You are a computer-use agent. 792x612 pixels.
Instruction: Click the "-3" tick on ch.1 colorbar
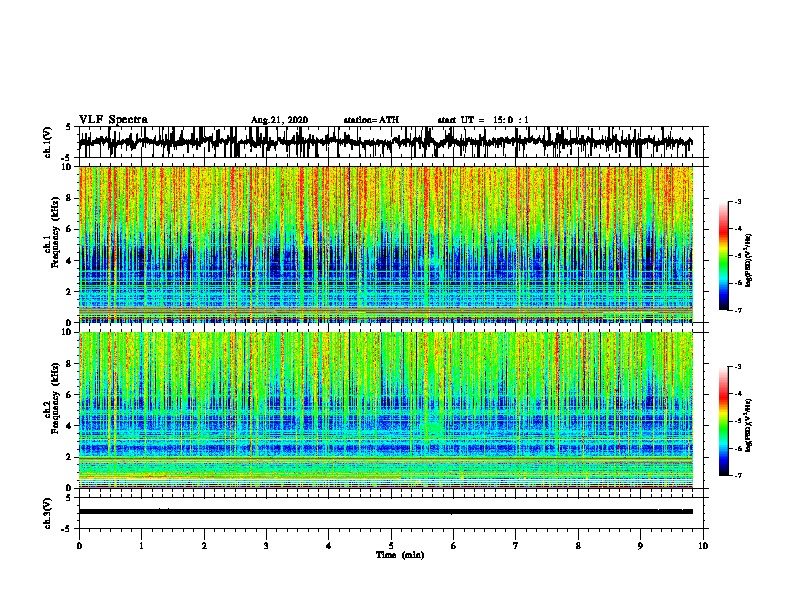[738, 201]
